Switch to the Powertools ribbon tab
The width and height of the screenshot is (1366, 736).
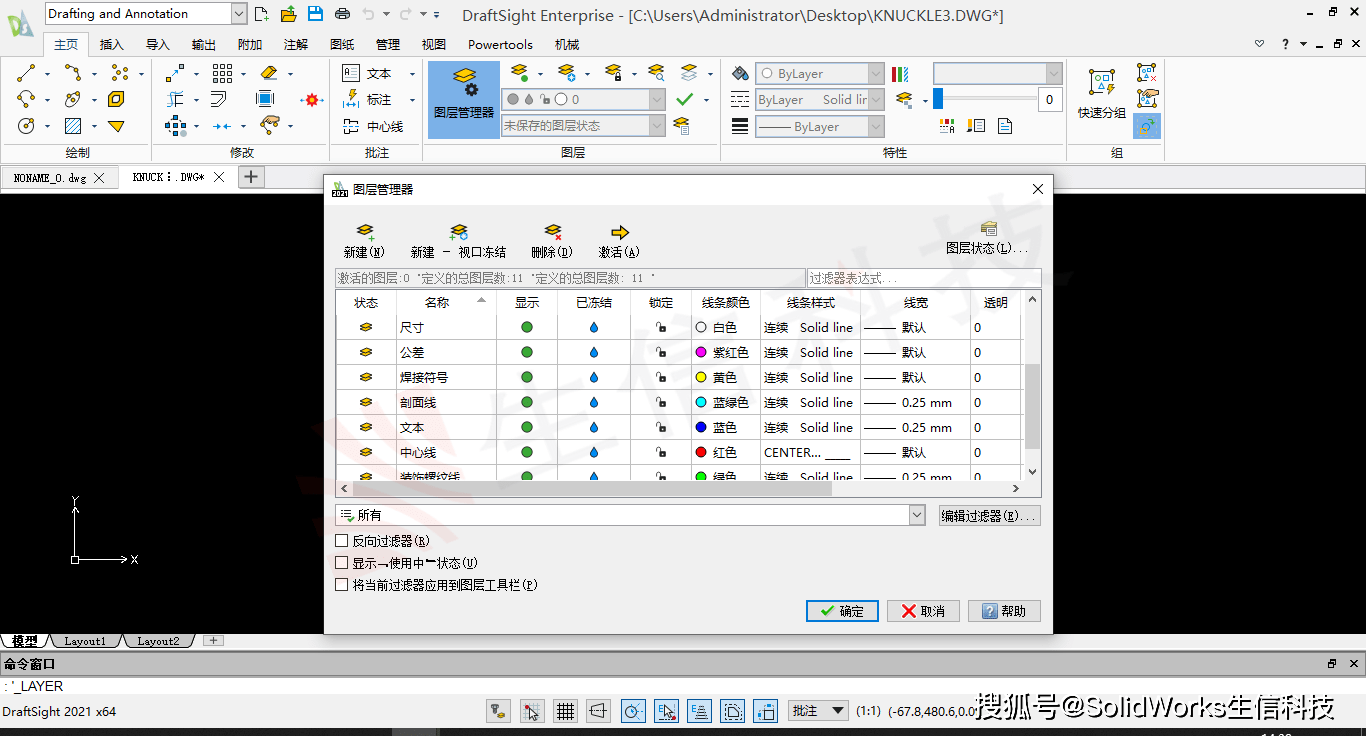click(499, 44)
